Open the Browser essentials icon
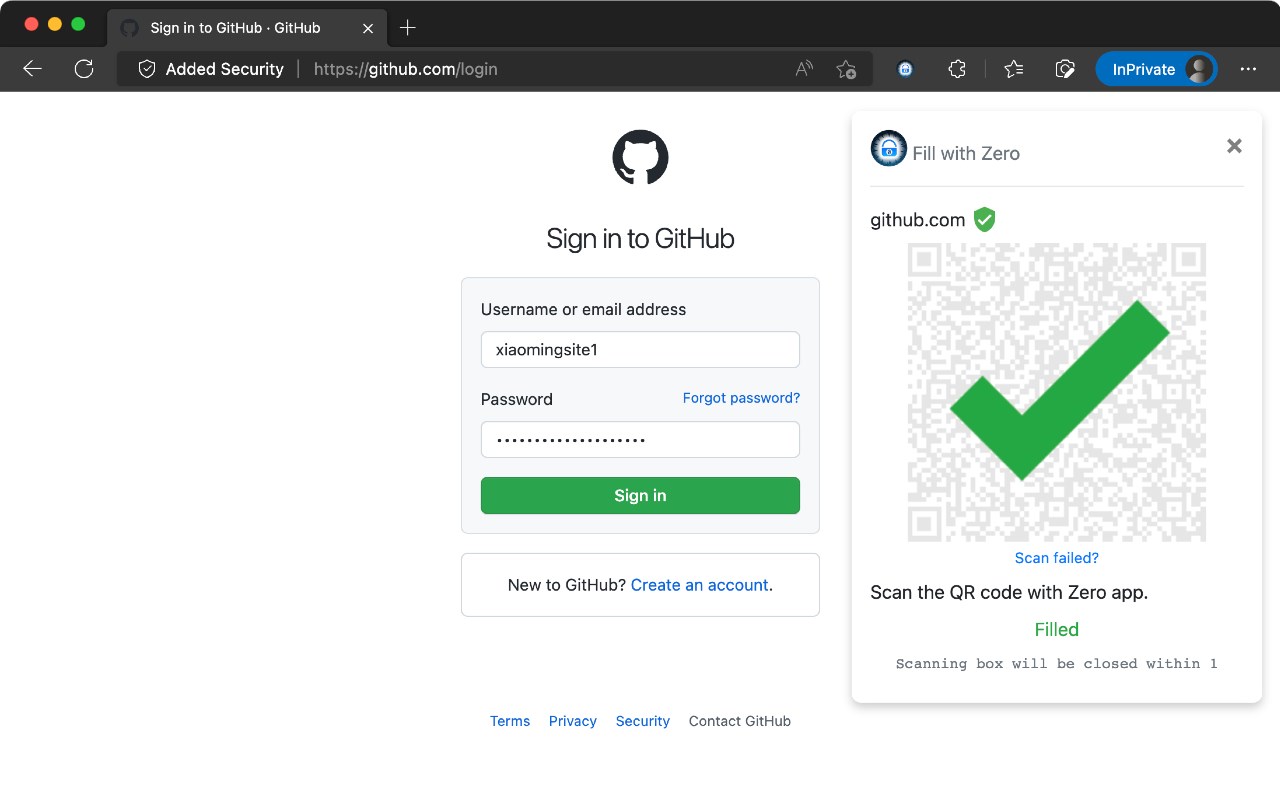This screenshot has width=1280, height=800. pyautogui.click(x=1065, y=69)
